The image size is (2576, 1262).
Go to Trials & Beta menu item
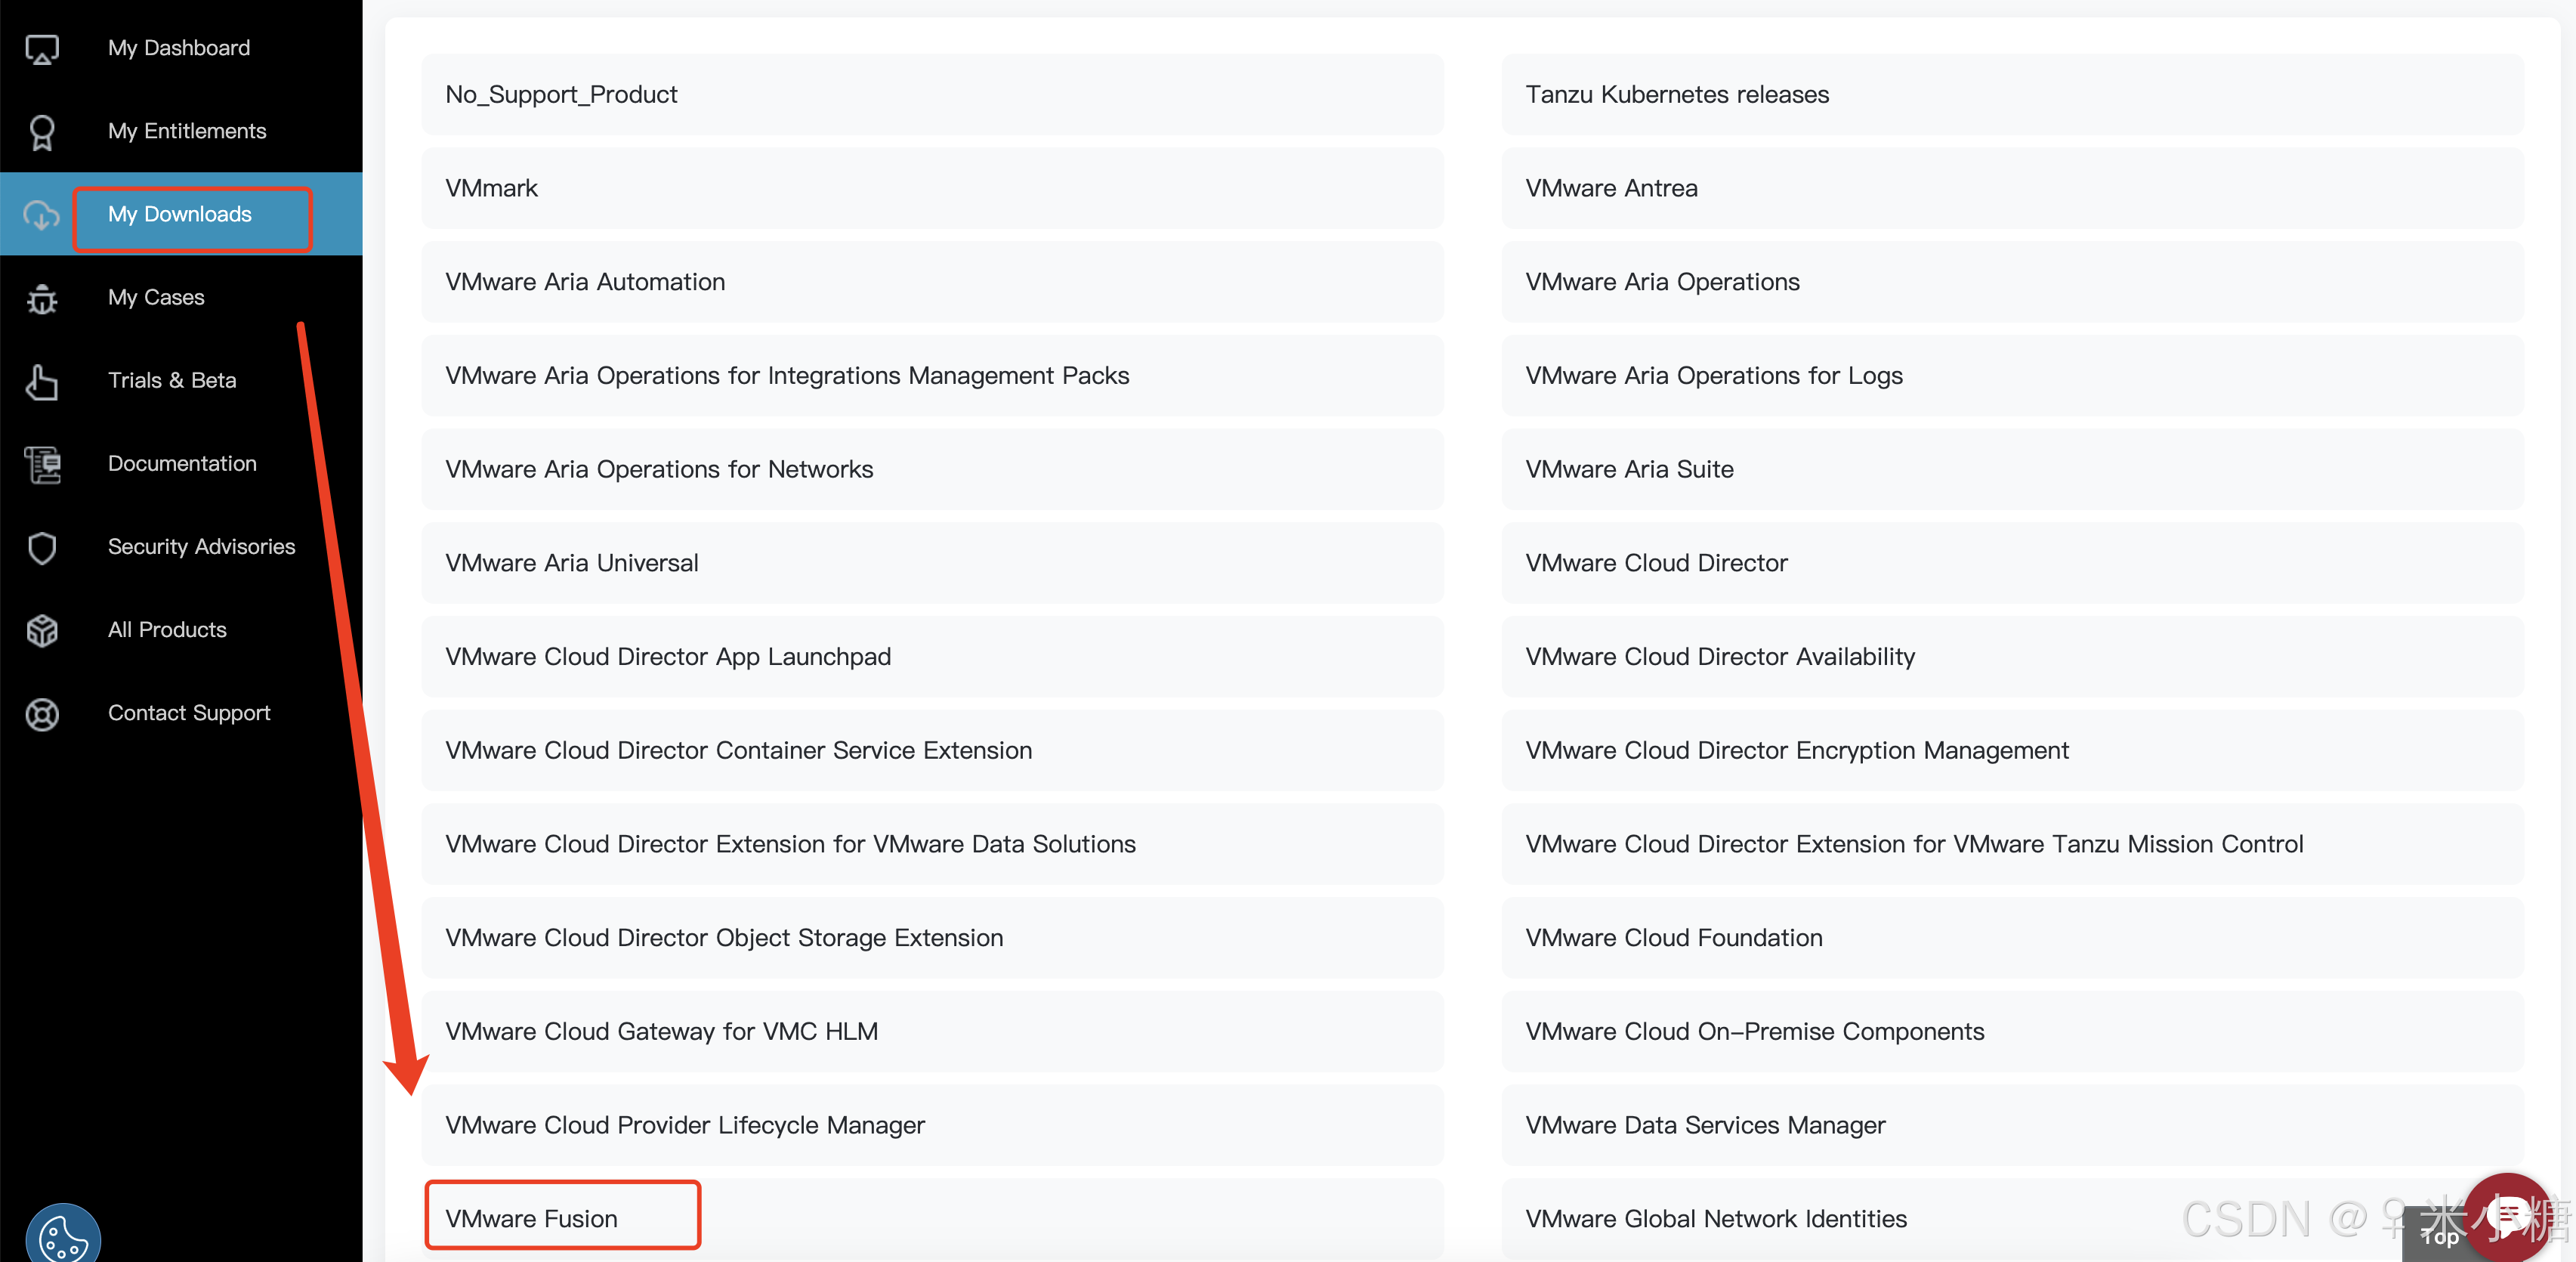(172, 381)
